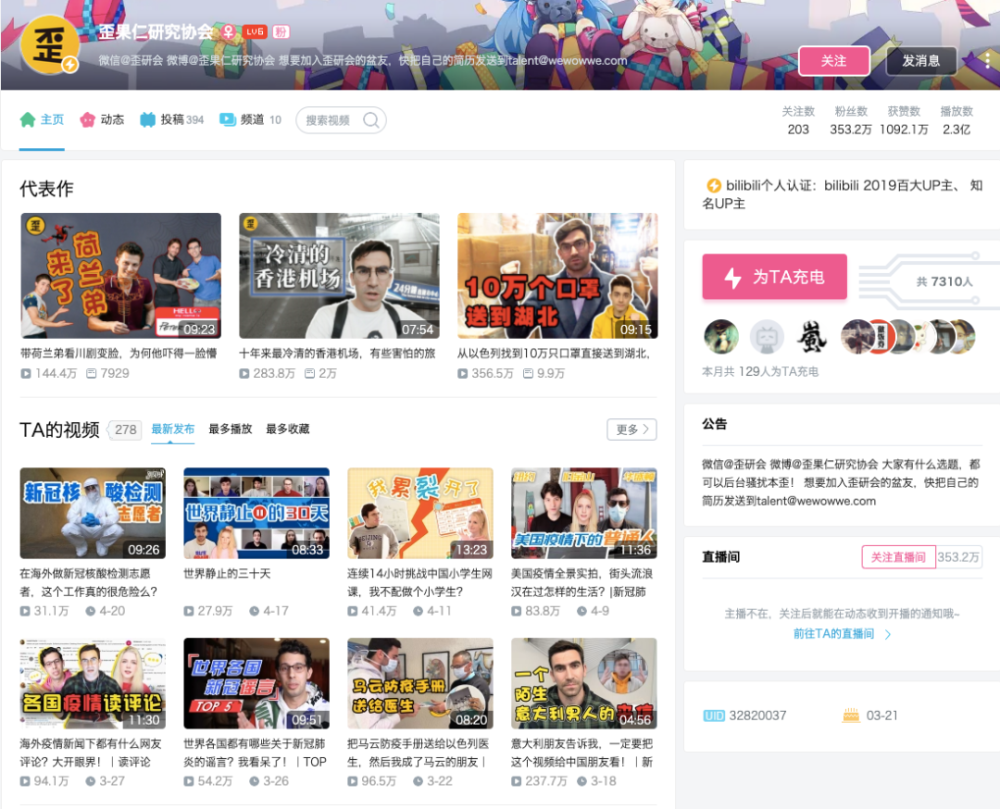The height and width of the screenshot is (809, 1000).
Task: Click the magnifier search icon
Action: click(x=371, y=120)
